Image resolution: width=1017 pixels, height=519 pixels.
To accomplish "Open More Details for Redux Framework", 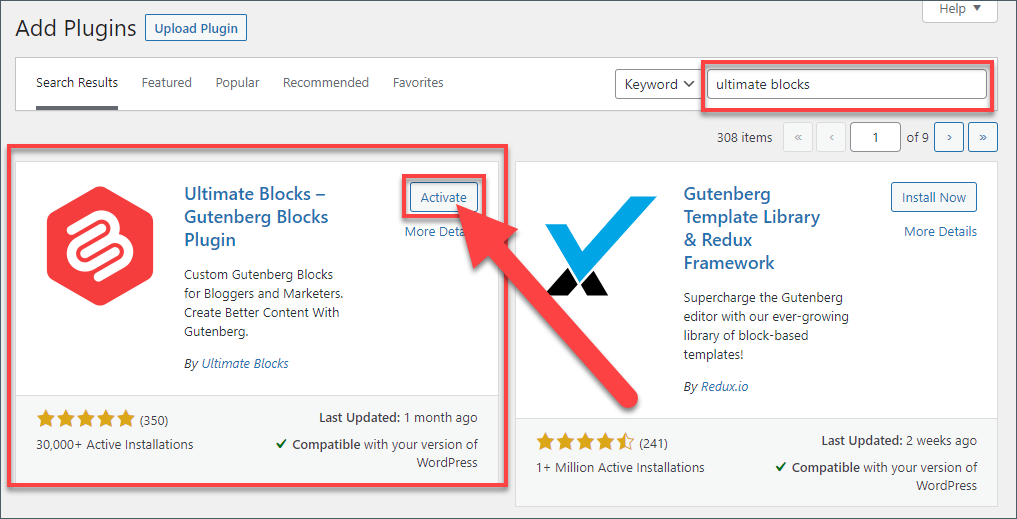I will (940, 231).
